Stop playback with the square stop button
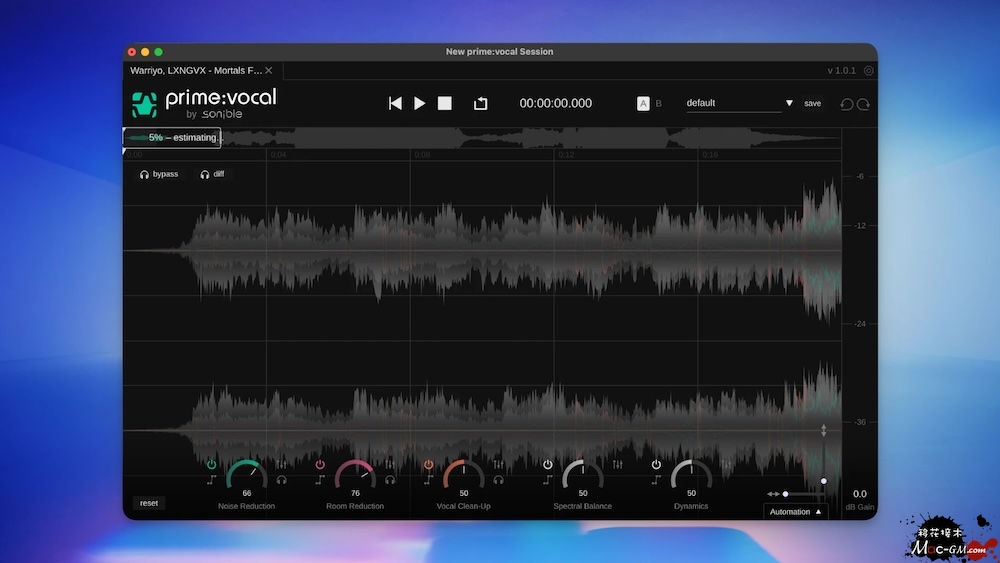 point(445,103)
